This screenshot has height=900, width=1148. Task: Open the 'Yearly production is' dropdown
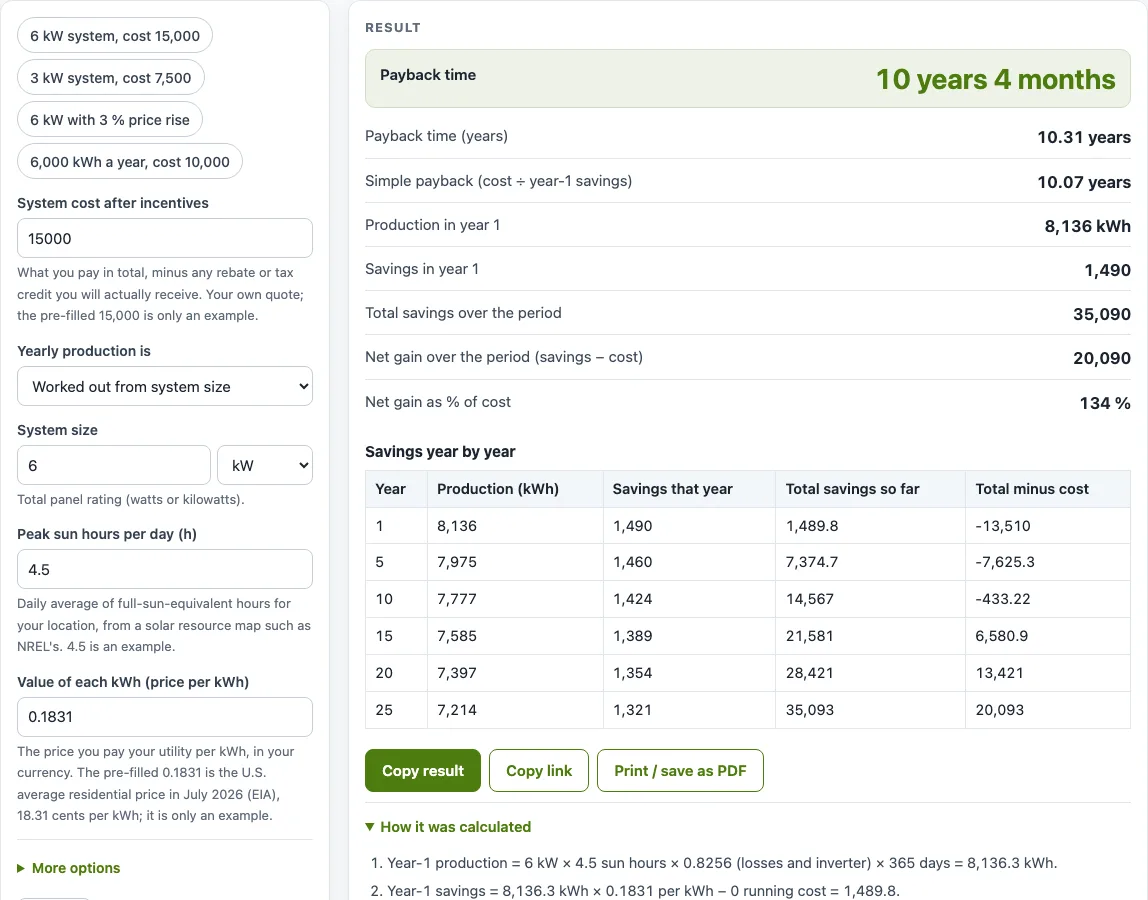pos(165,386)
